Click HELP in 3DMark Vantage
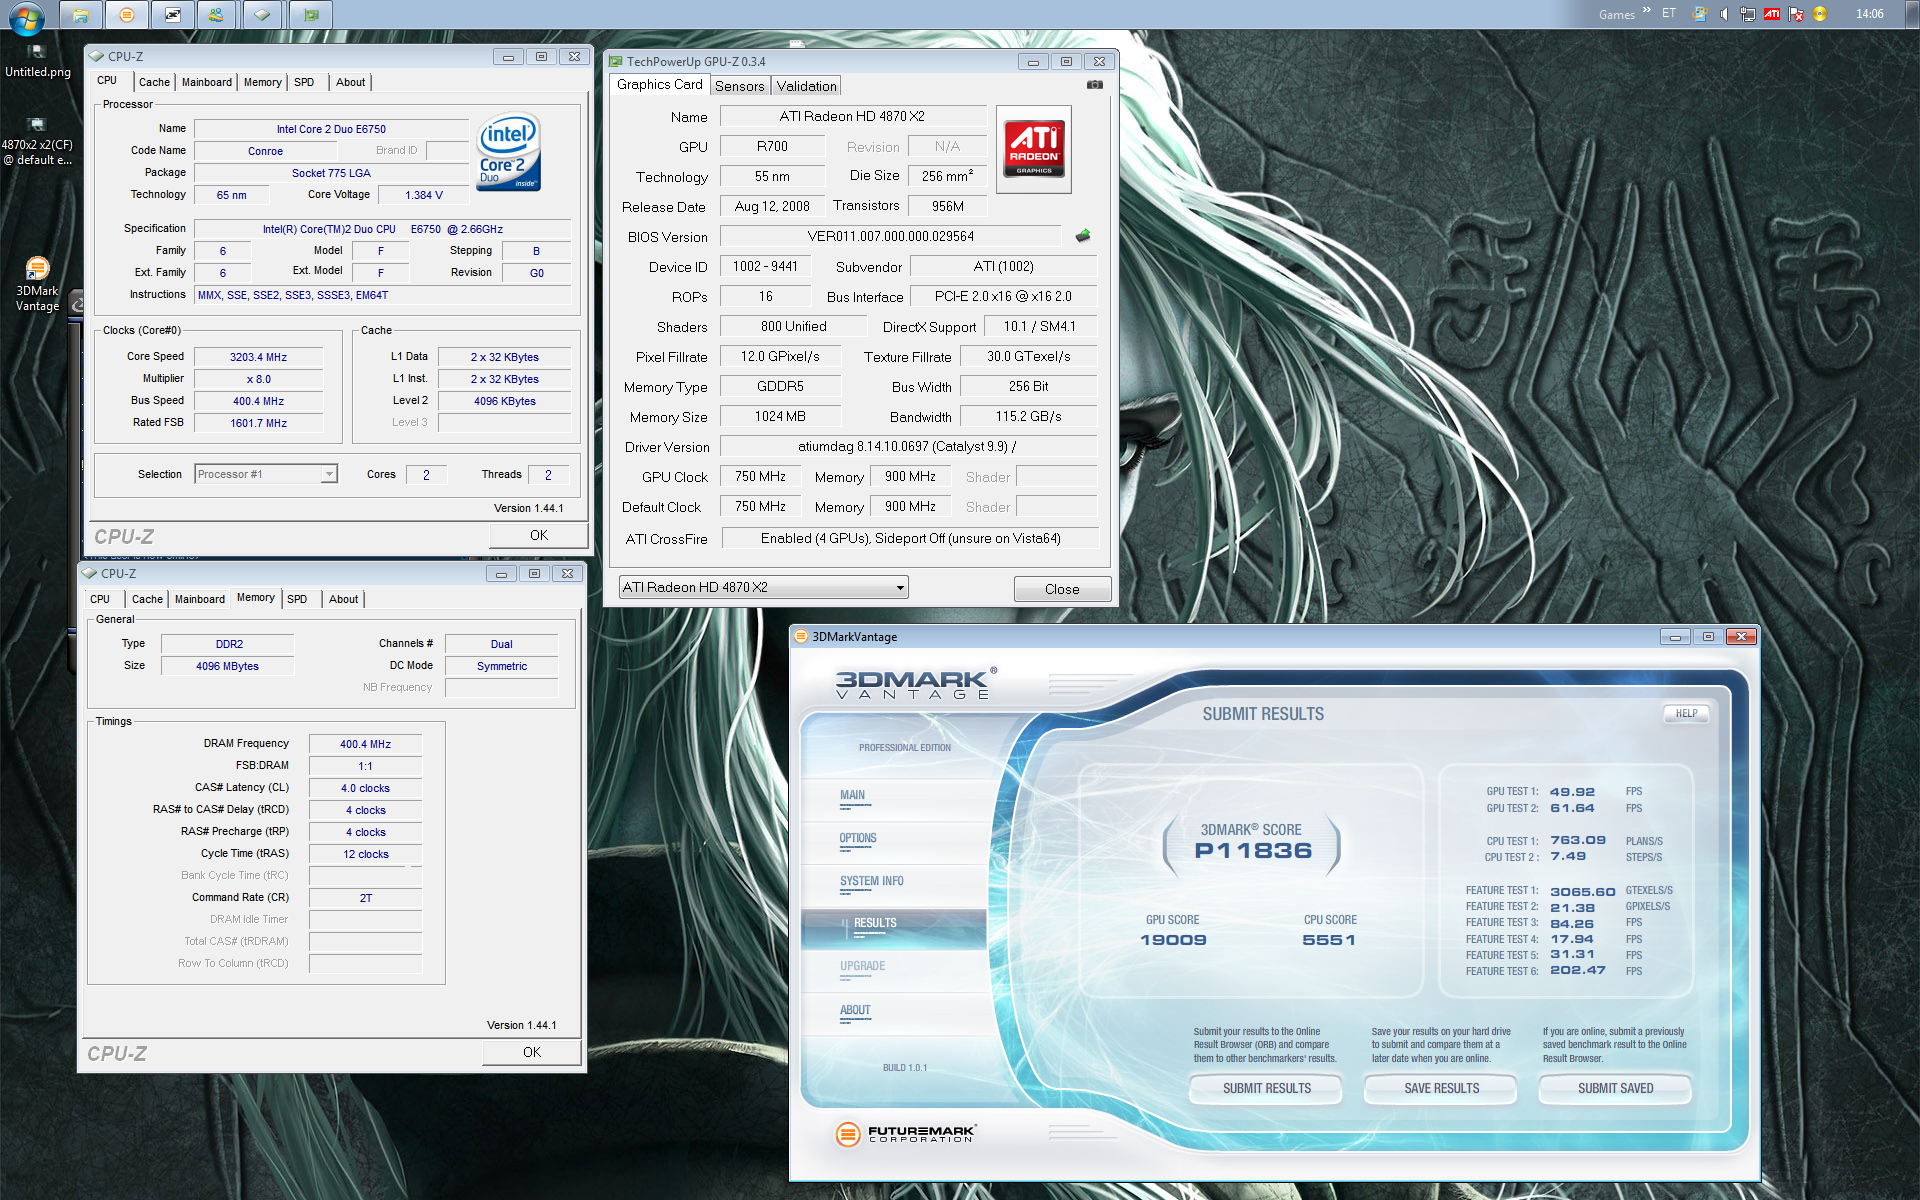Screen dimensions: 1920x1200 click(1686, 713)
